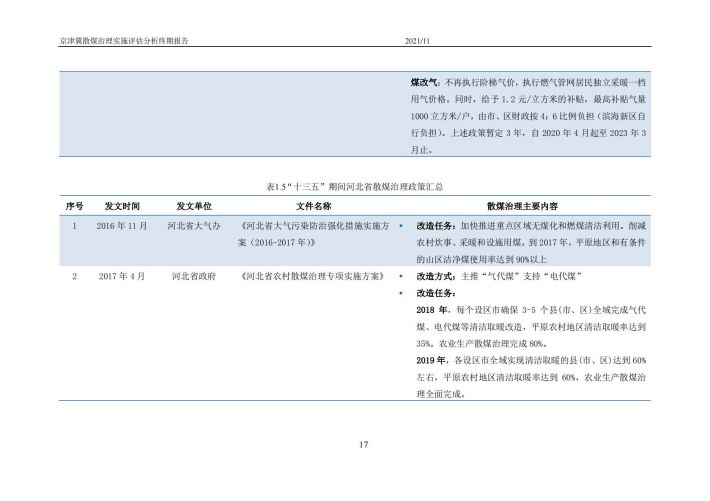
Task: Click the header date 2021/11
Action: 417,41
